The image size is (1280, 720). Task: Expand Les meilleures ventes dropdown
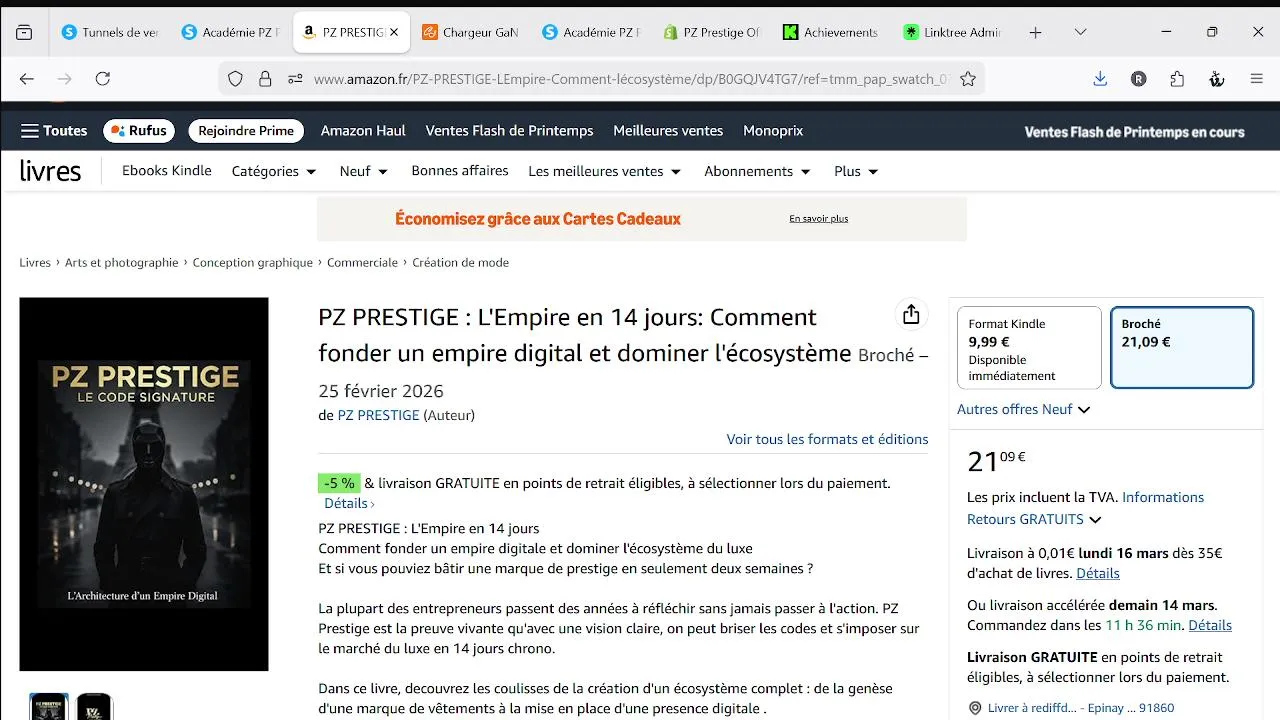tap(605, 171)
